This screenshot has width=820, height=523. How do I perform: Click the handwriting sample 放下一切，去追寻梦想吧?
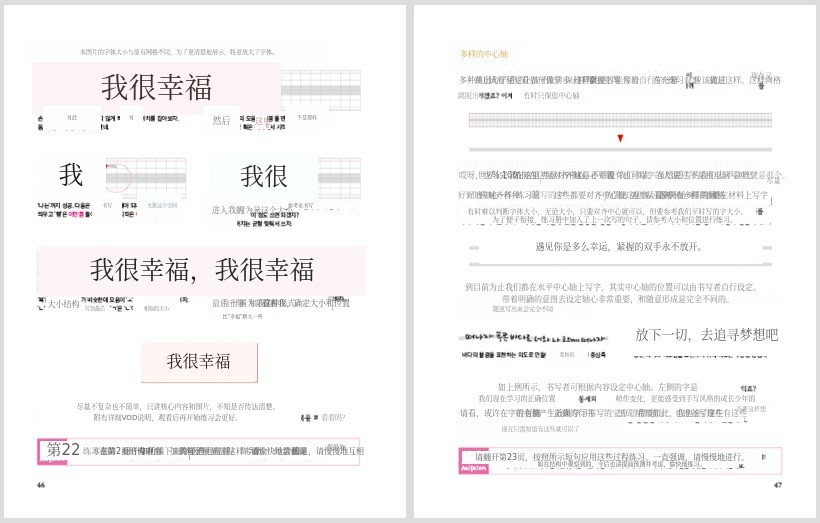pos(706,334)
